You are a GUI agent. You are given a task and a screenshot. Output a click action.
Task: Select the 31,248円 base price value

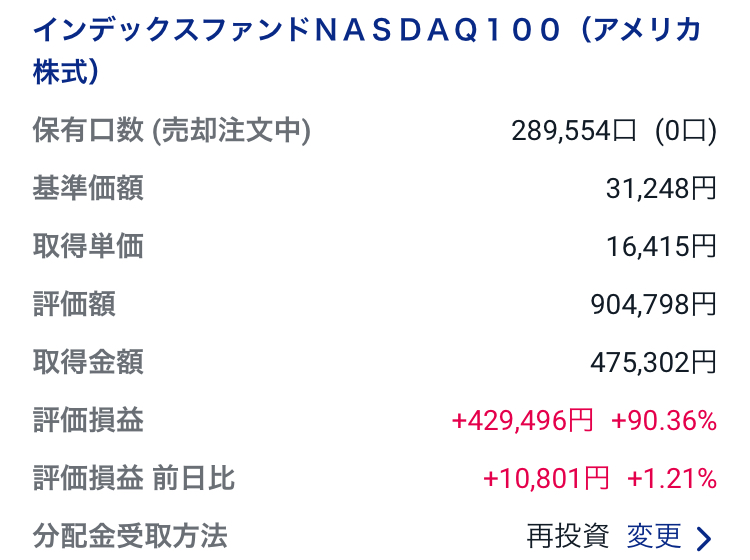click(x=661, y=188)
